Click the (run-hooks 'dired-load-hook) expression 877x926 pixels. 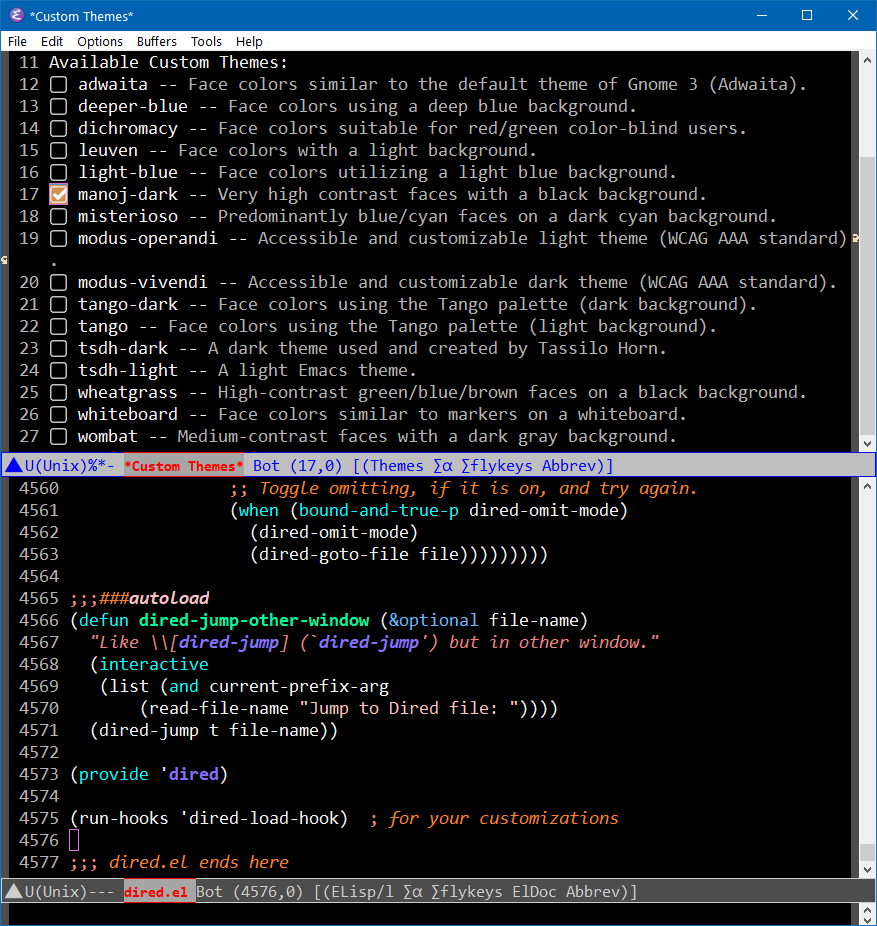click(x=209, y=819)
